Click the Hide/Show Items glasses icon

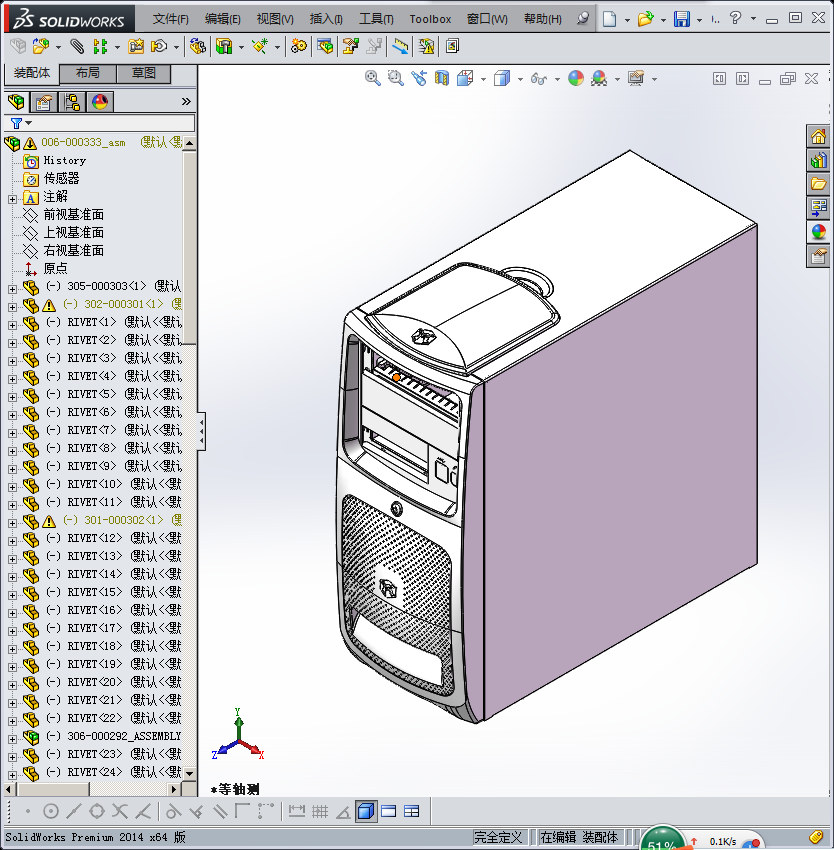(538, 79)
